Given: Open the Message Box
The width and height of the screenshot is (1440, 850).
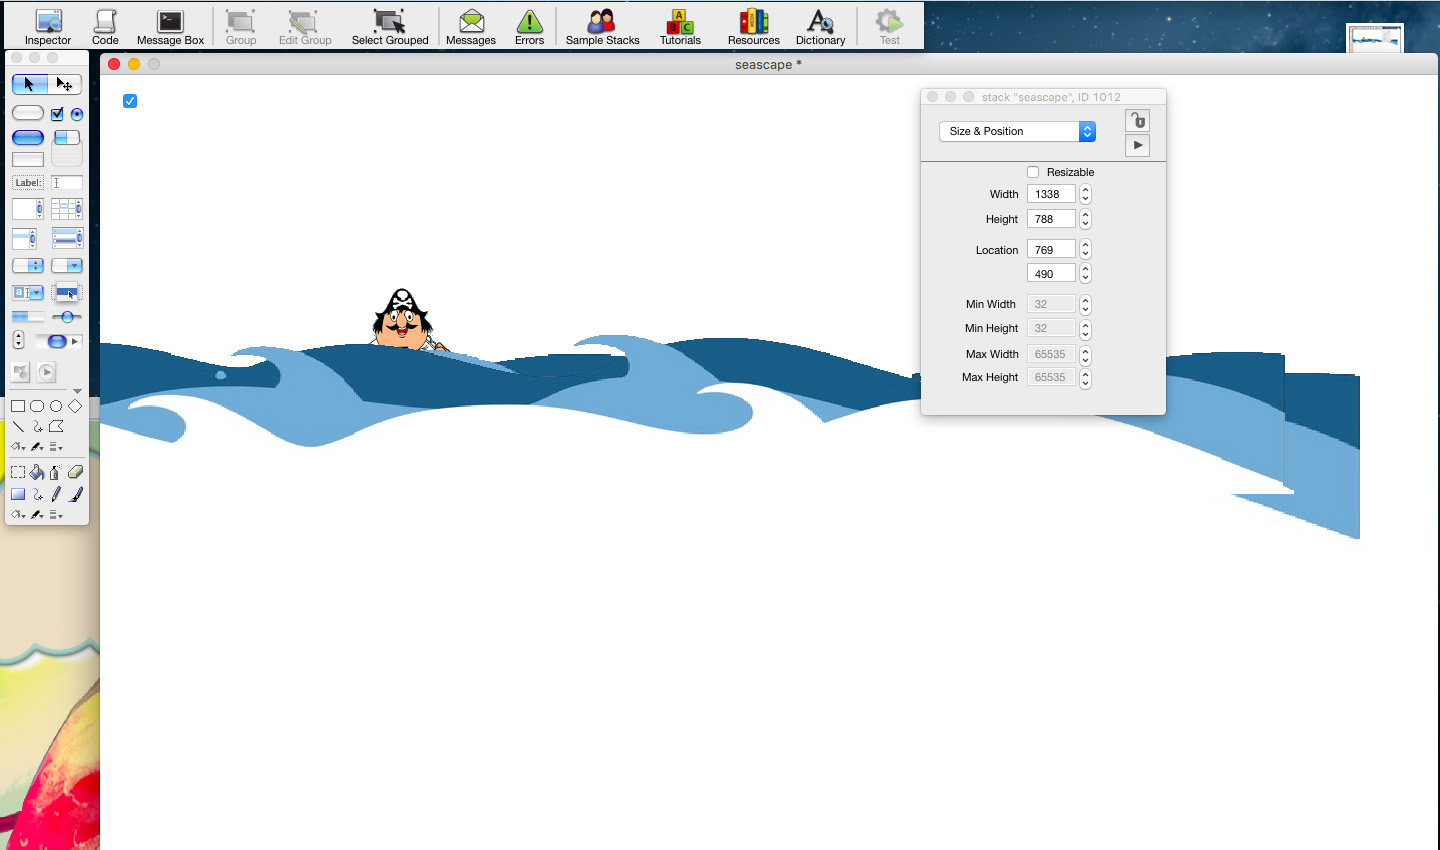Looking at the screenshot, I should point(170,27).
